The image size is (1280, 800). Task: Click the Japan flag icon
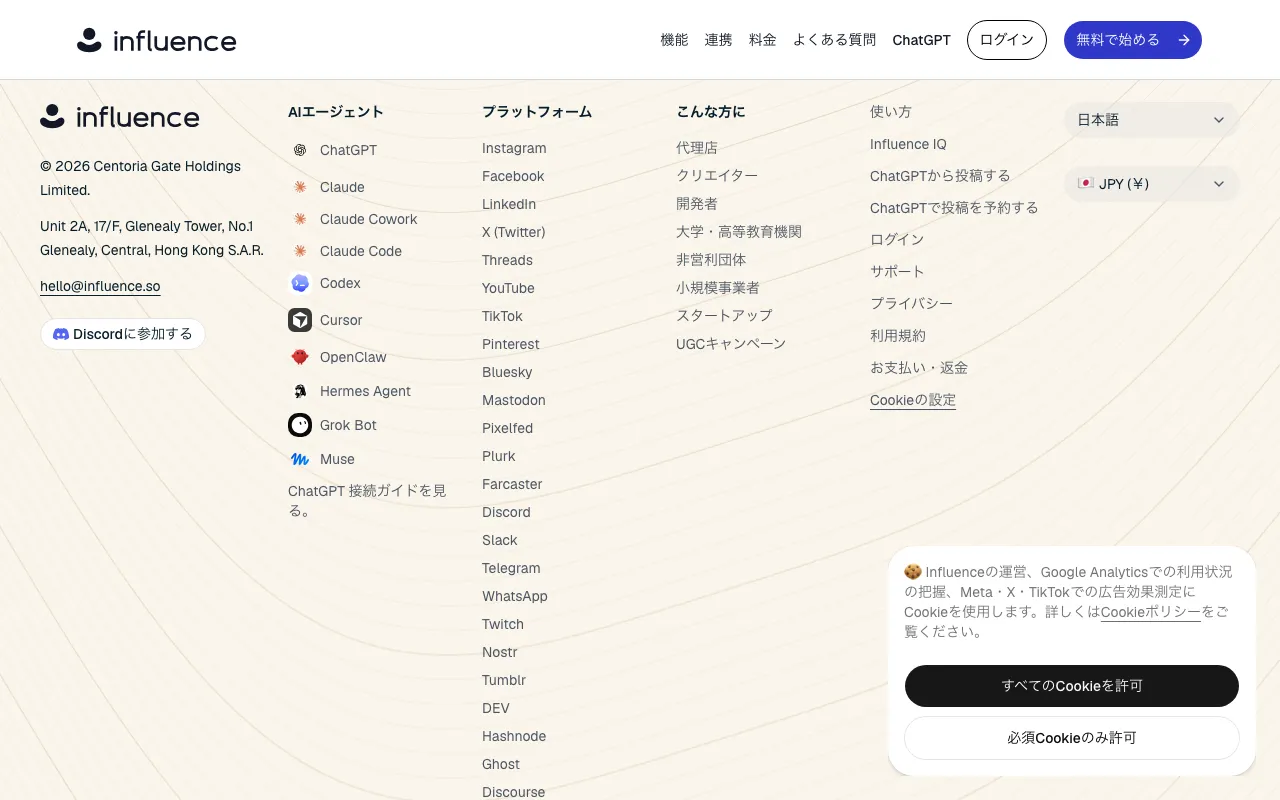(1086, 183)
